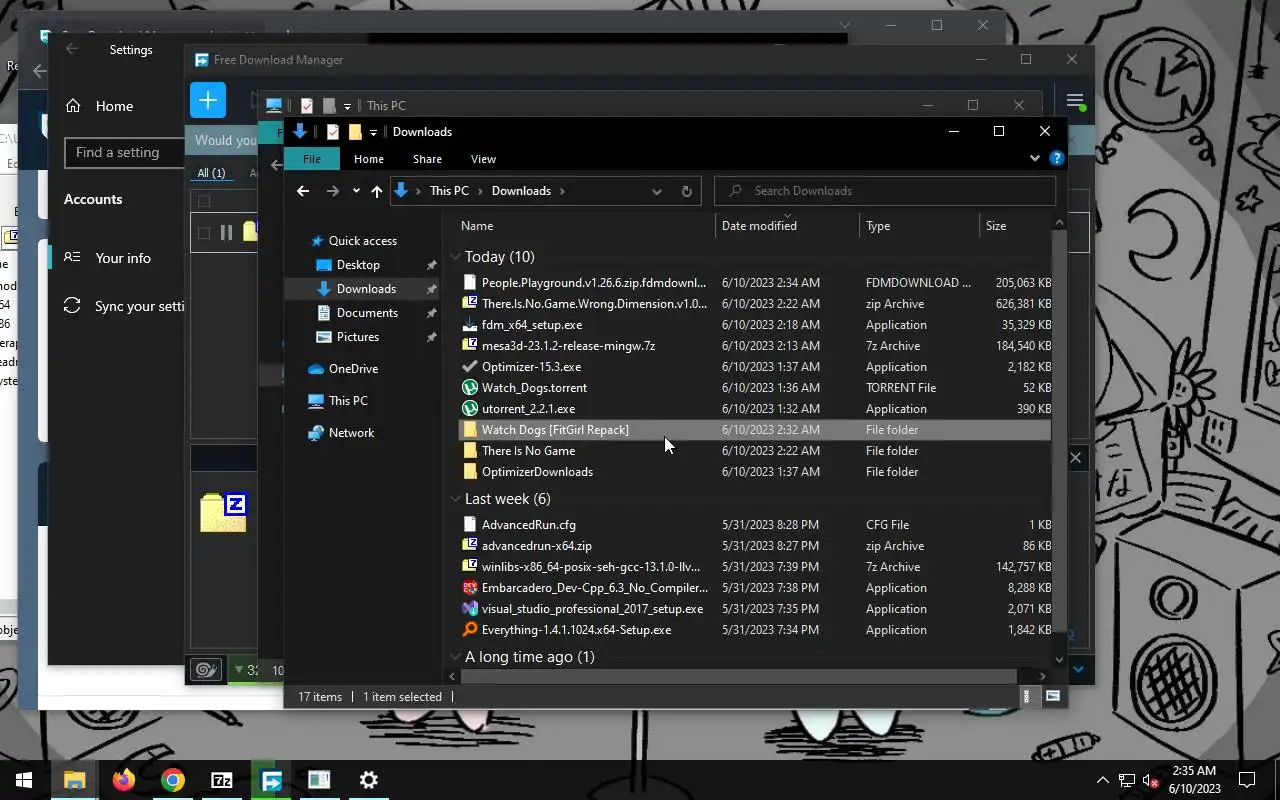Viewport: 1280px width, 800px height.
Task: Collapse the Today (10) group
Action: click(455, 257)
